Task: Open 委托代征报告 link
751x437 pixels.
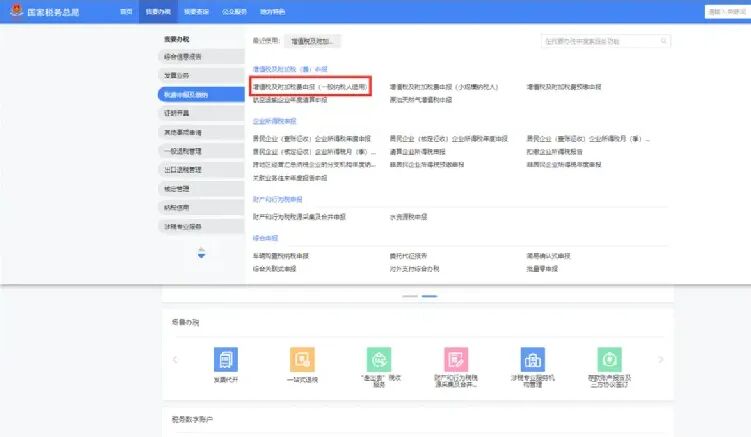Action: click(408, 256)
